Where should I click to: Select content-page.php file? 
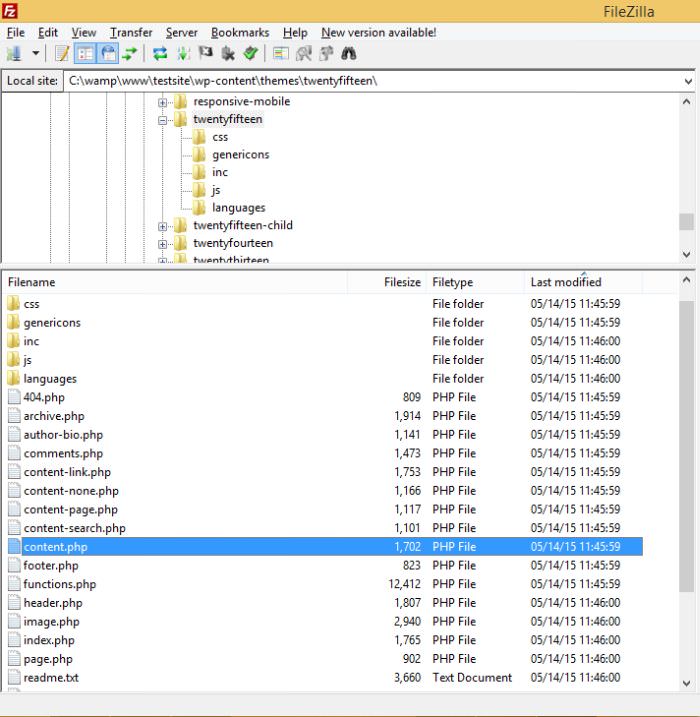click(323, 509)
